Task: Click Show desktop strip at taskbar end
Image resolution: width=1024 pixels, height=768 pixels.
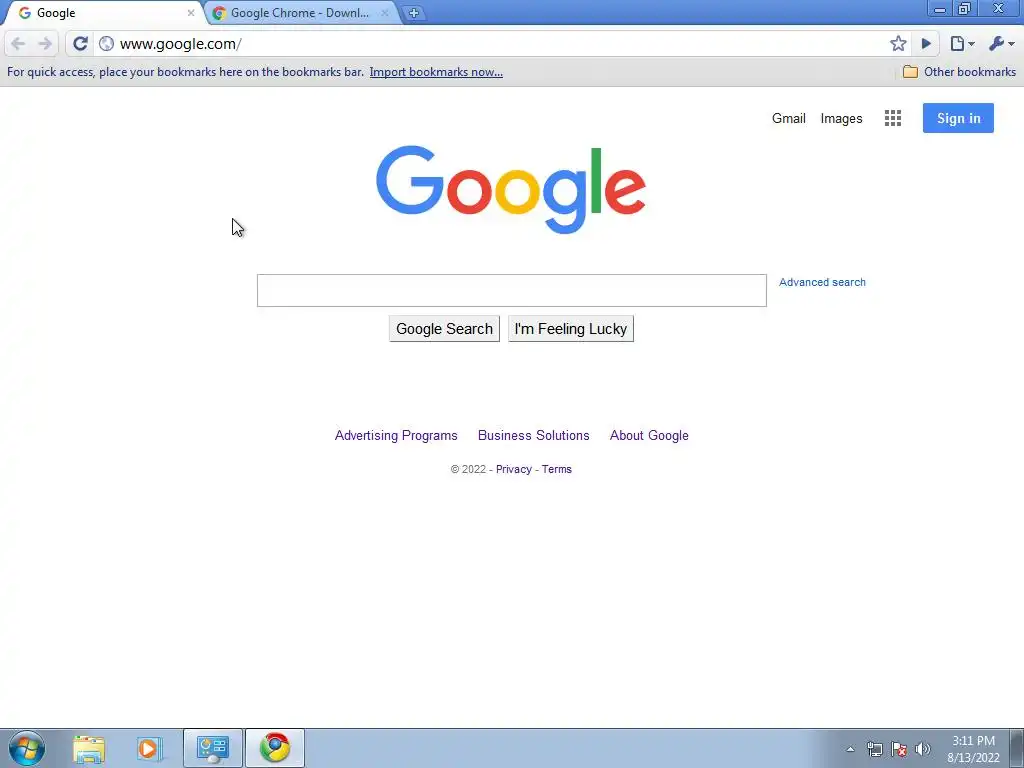Action: (x=1017, y=749)
